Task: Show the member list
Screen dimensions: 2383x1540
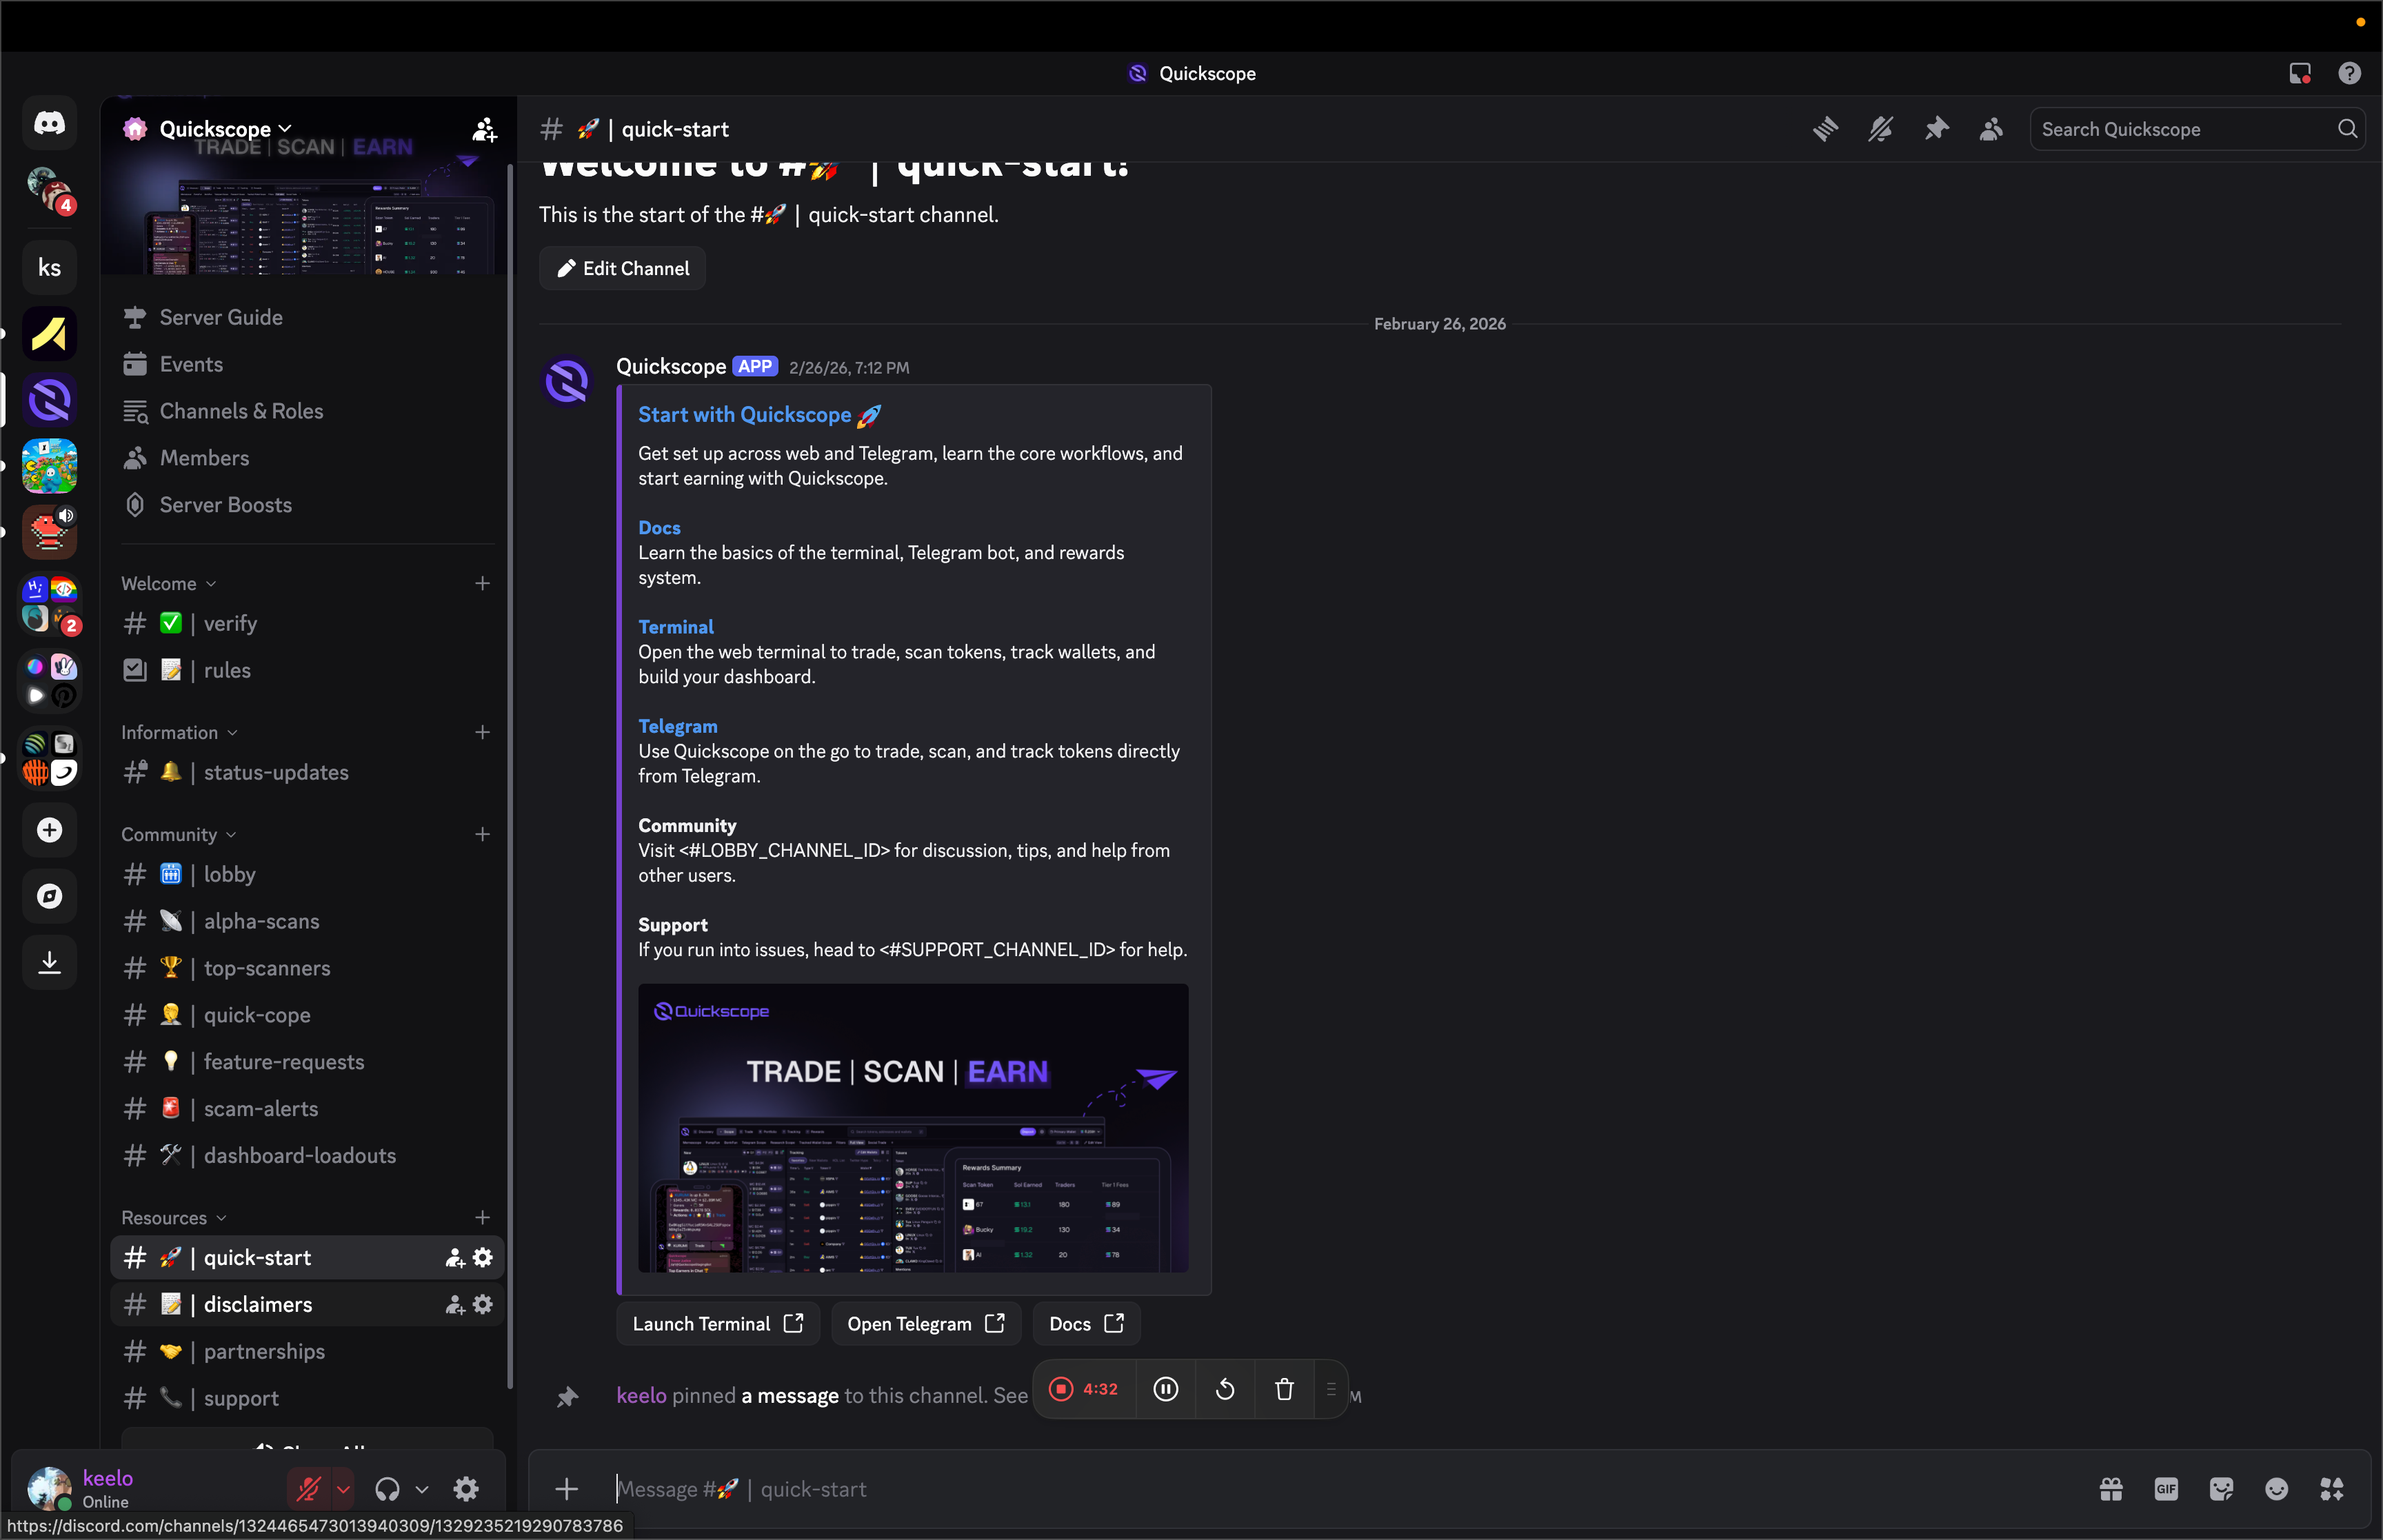Action: pos(1990,129)
